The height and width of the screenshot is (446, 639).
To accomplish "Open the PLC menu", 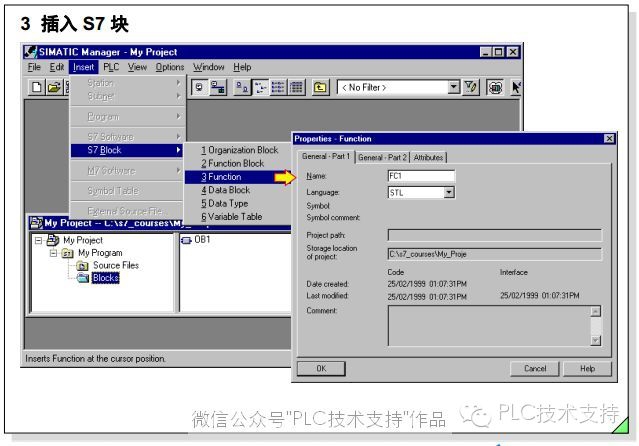I will [x=111, y=67].
